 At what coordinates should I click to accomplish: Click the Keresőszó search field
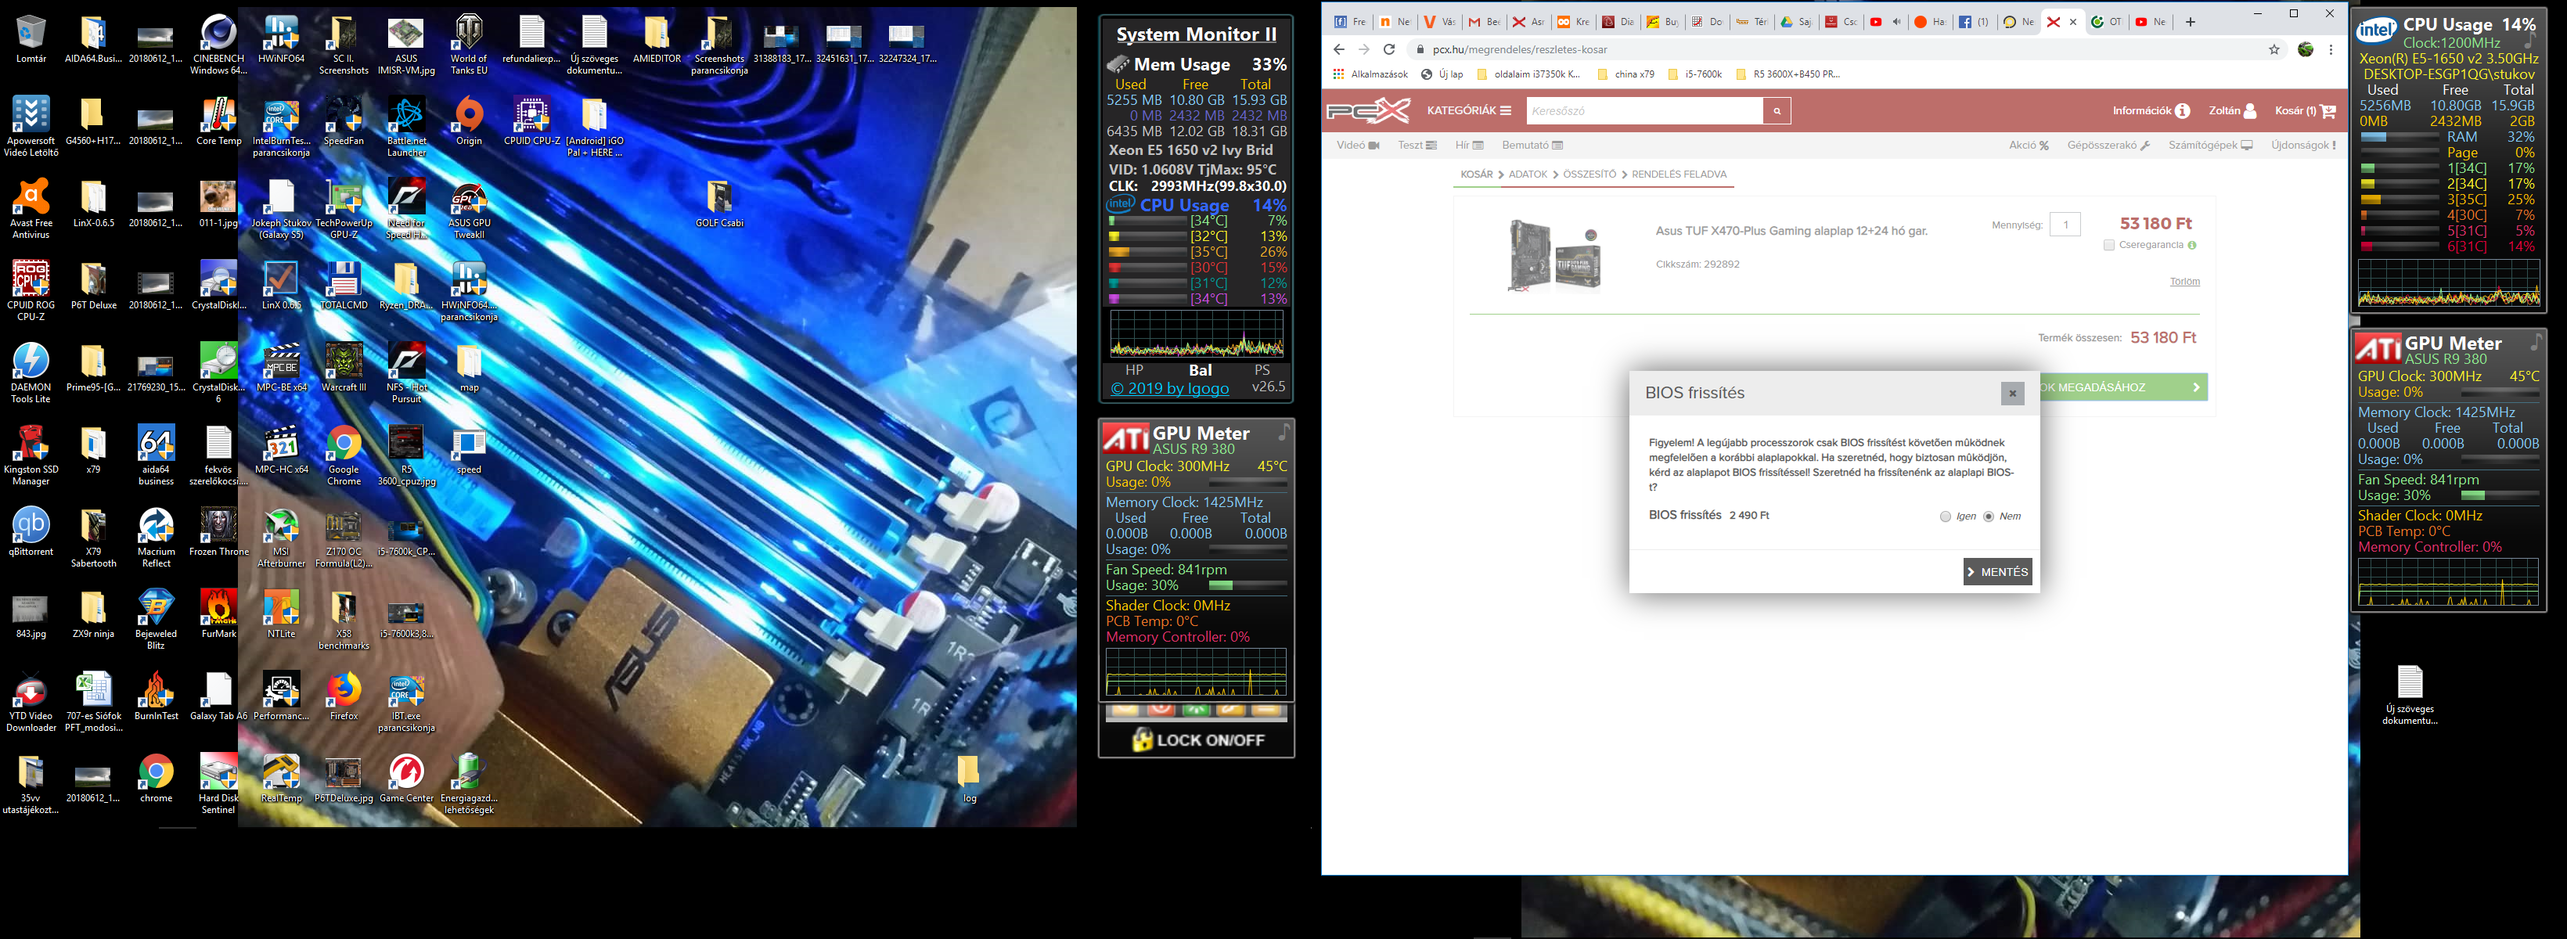1644,111
